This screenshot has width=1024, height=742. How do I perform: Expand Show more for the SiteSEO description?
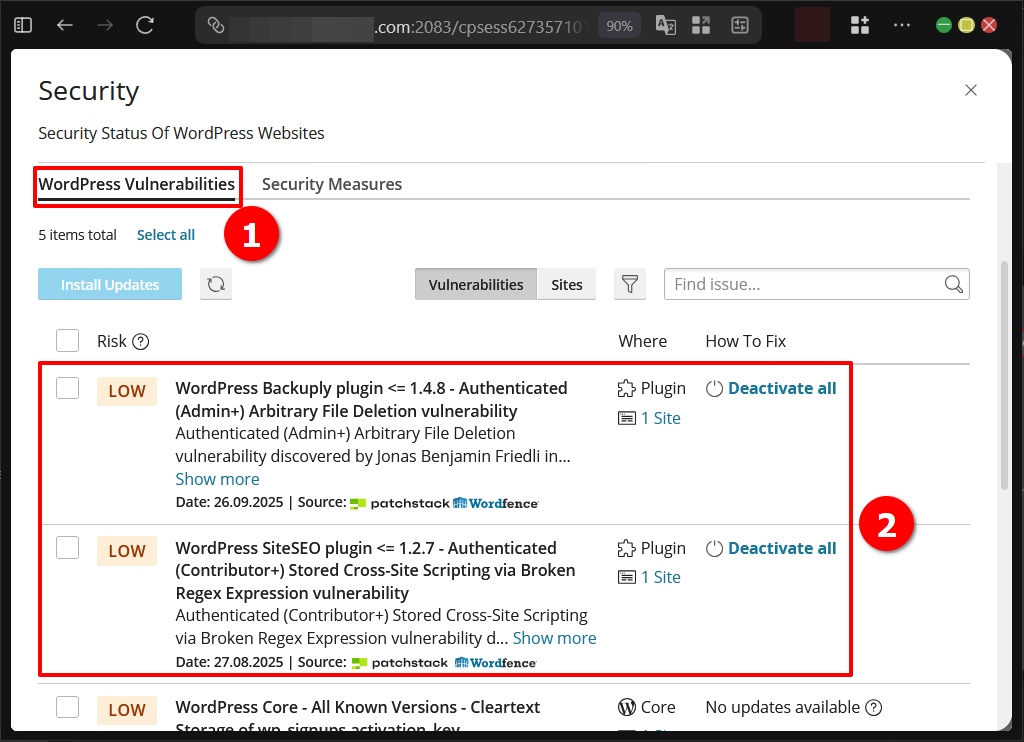tap(555, 638)
